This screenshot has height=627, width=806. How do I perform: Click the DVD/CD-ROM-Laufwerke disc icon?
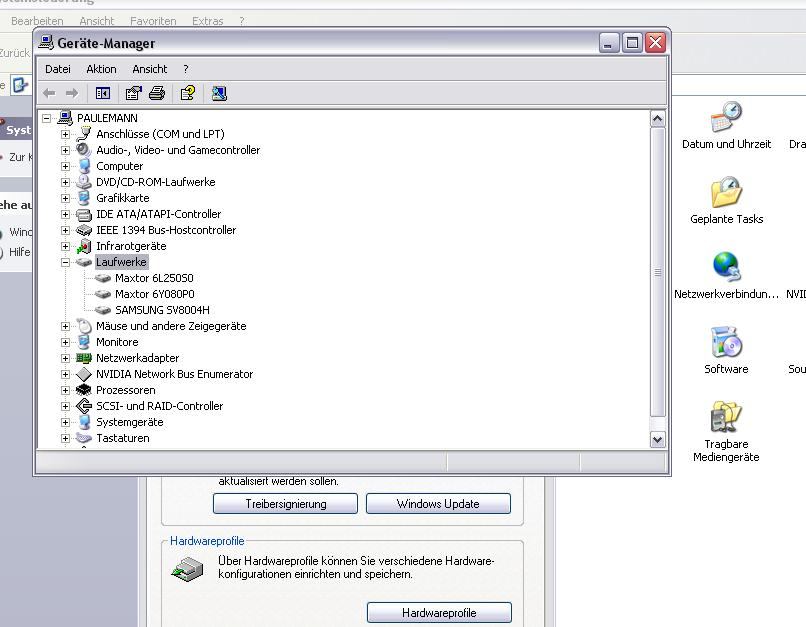tap(83, 182)
